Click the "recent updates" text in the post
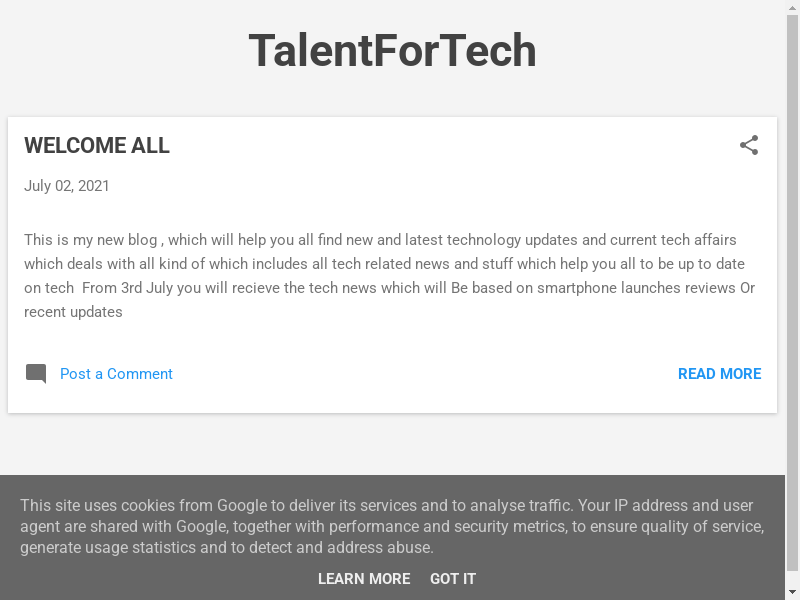This screenshot has width=800, height=600. click(73, 312)
